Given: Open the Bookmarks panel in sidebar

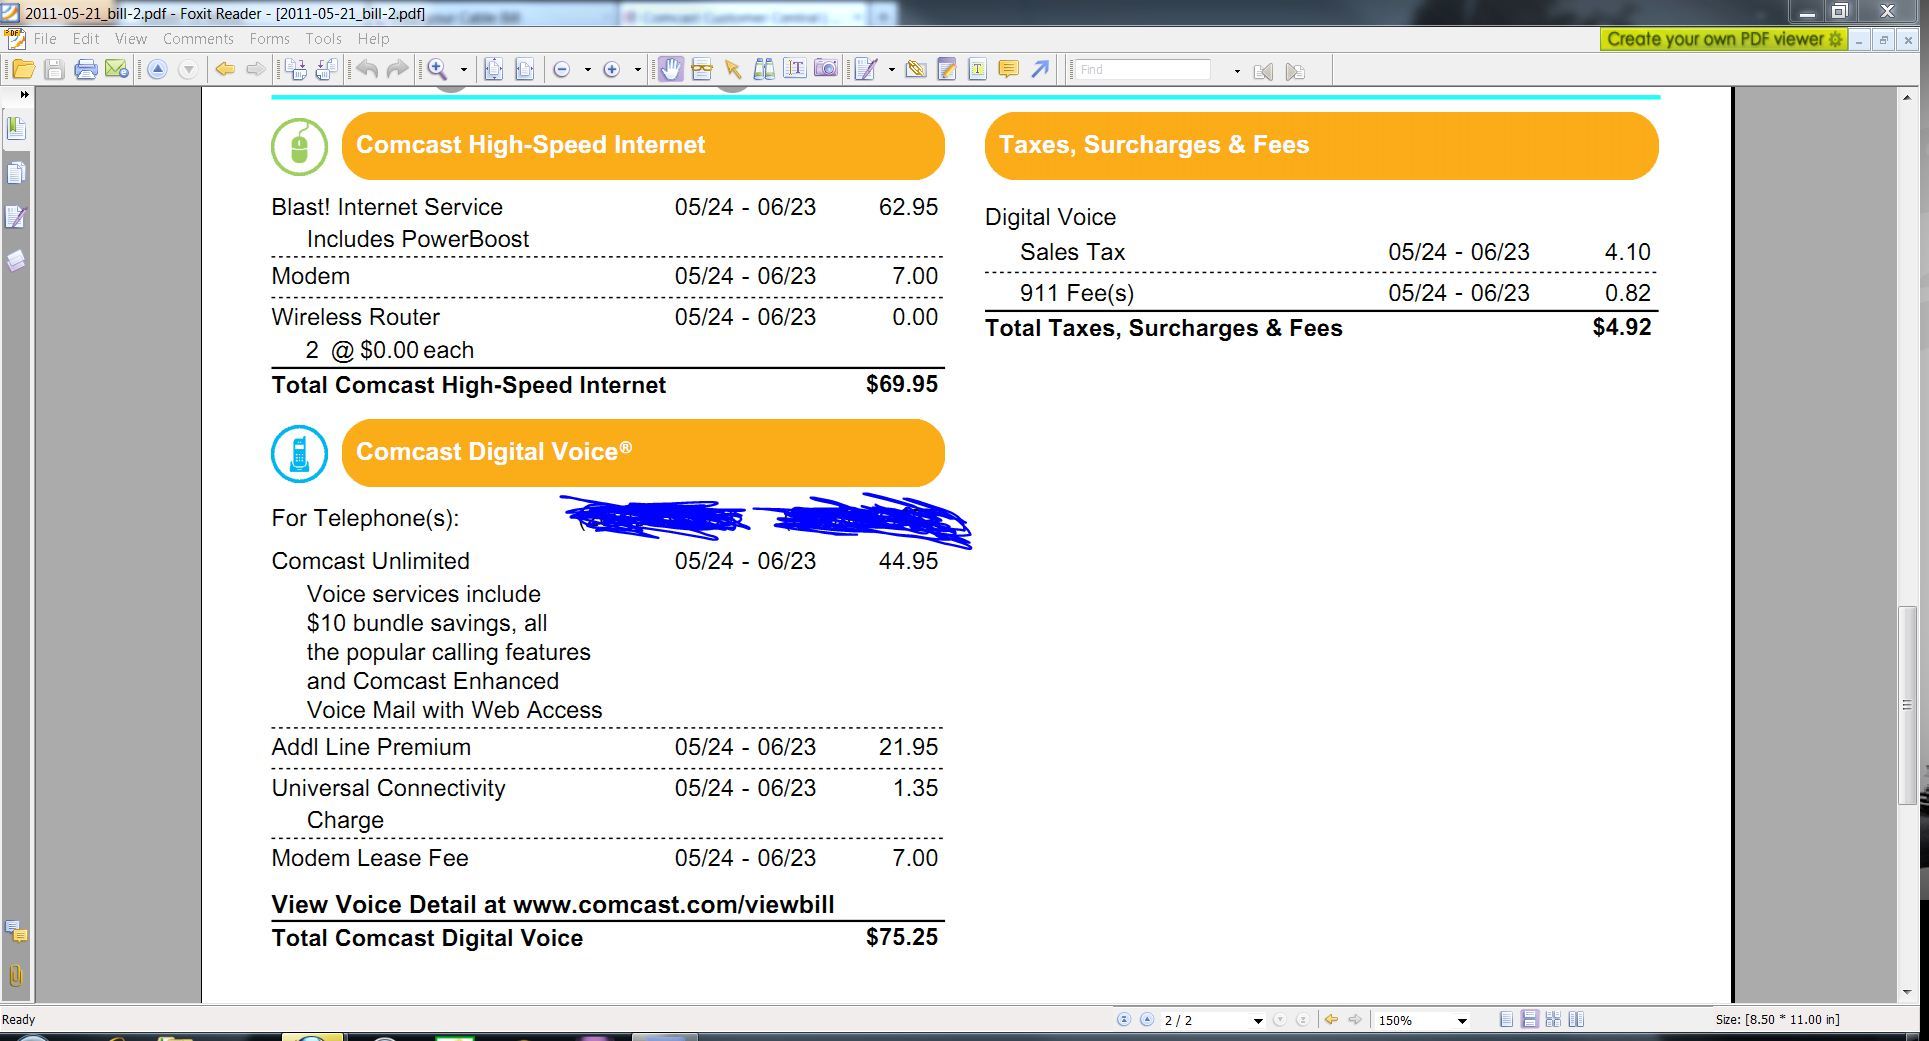Looking at the screenshot, I should (16, 129).
